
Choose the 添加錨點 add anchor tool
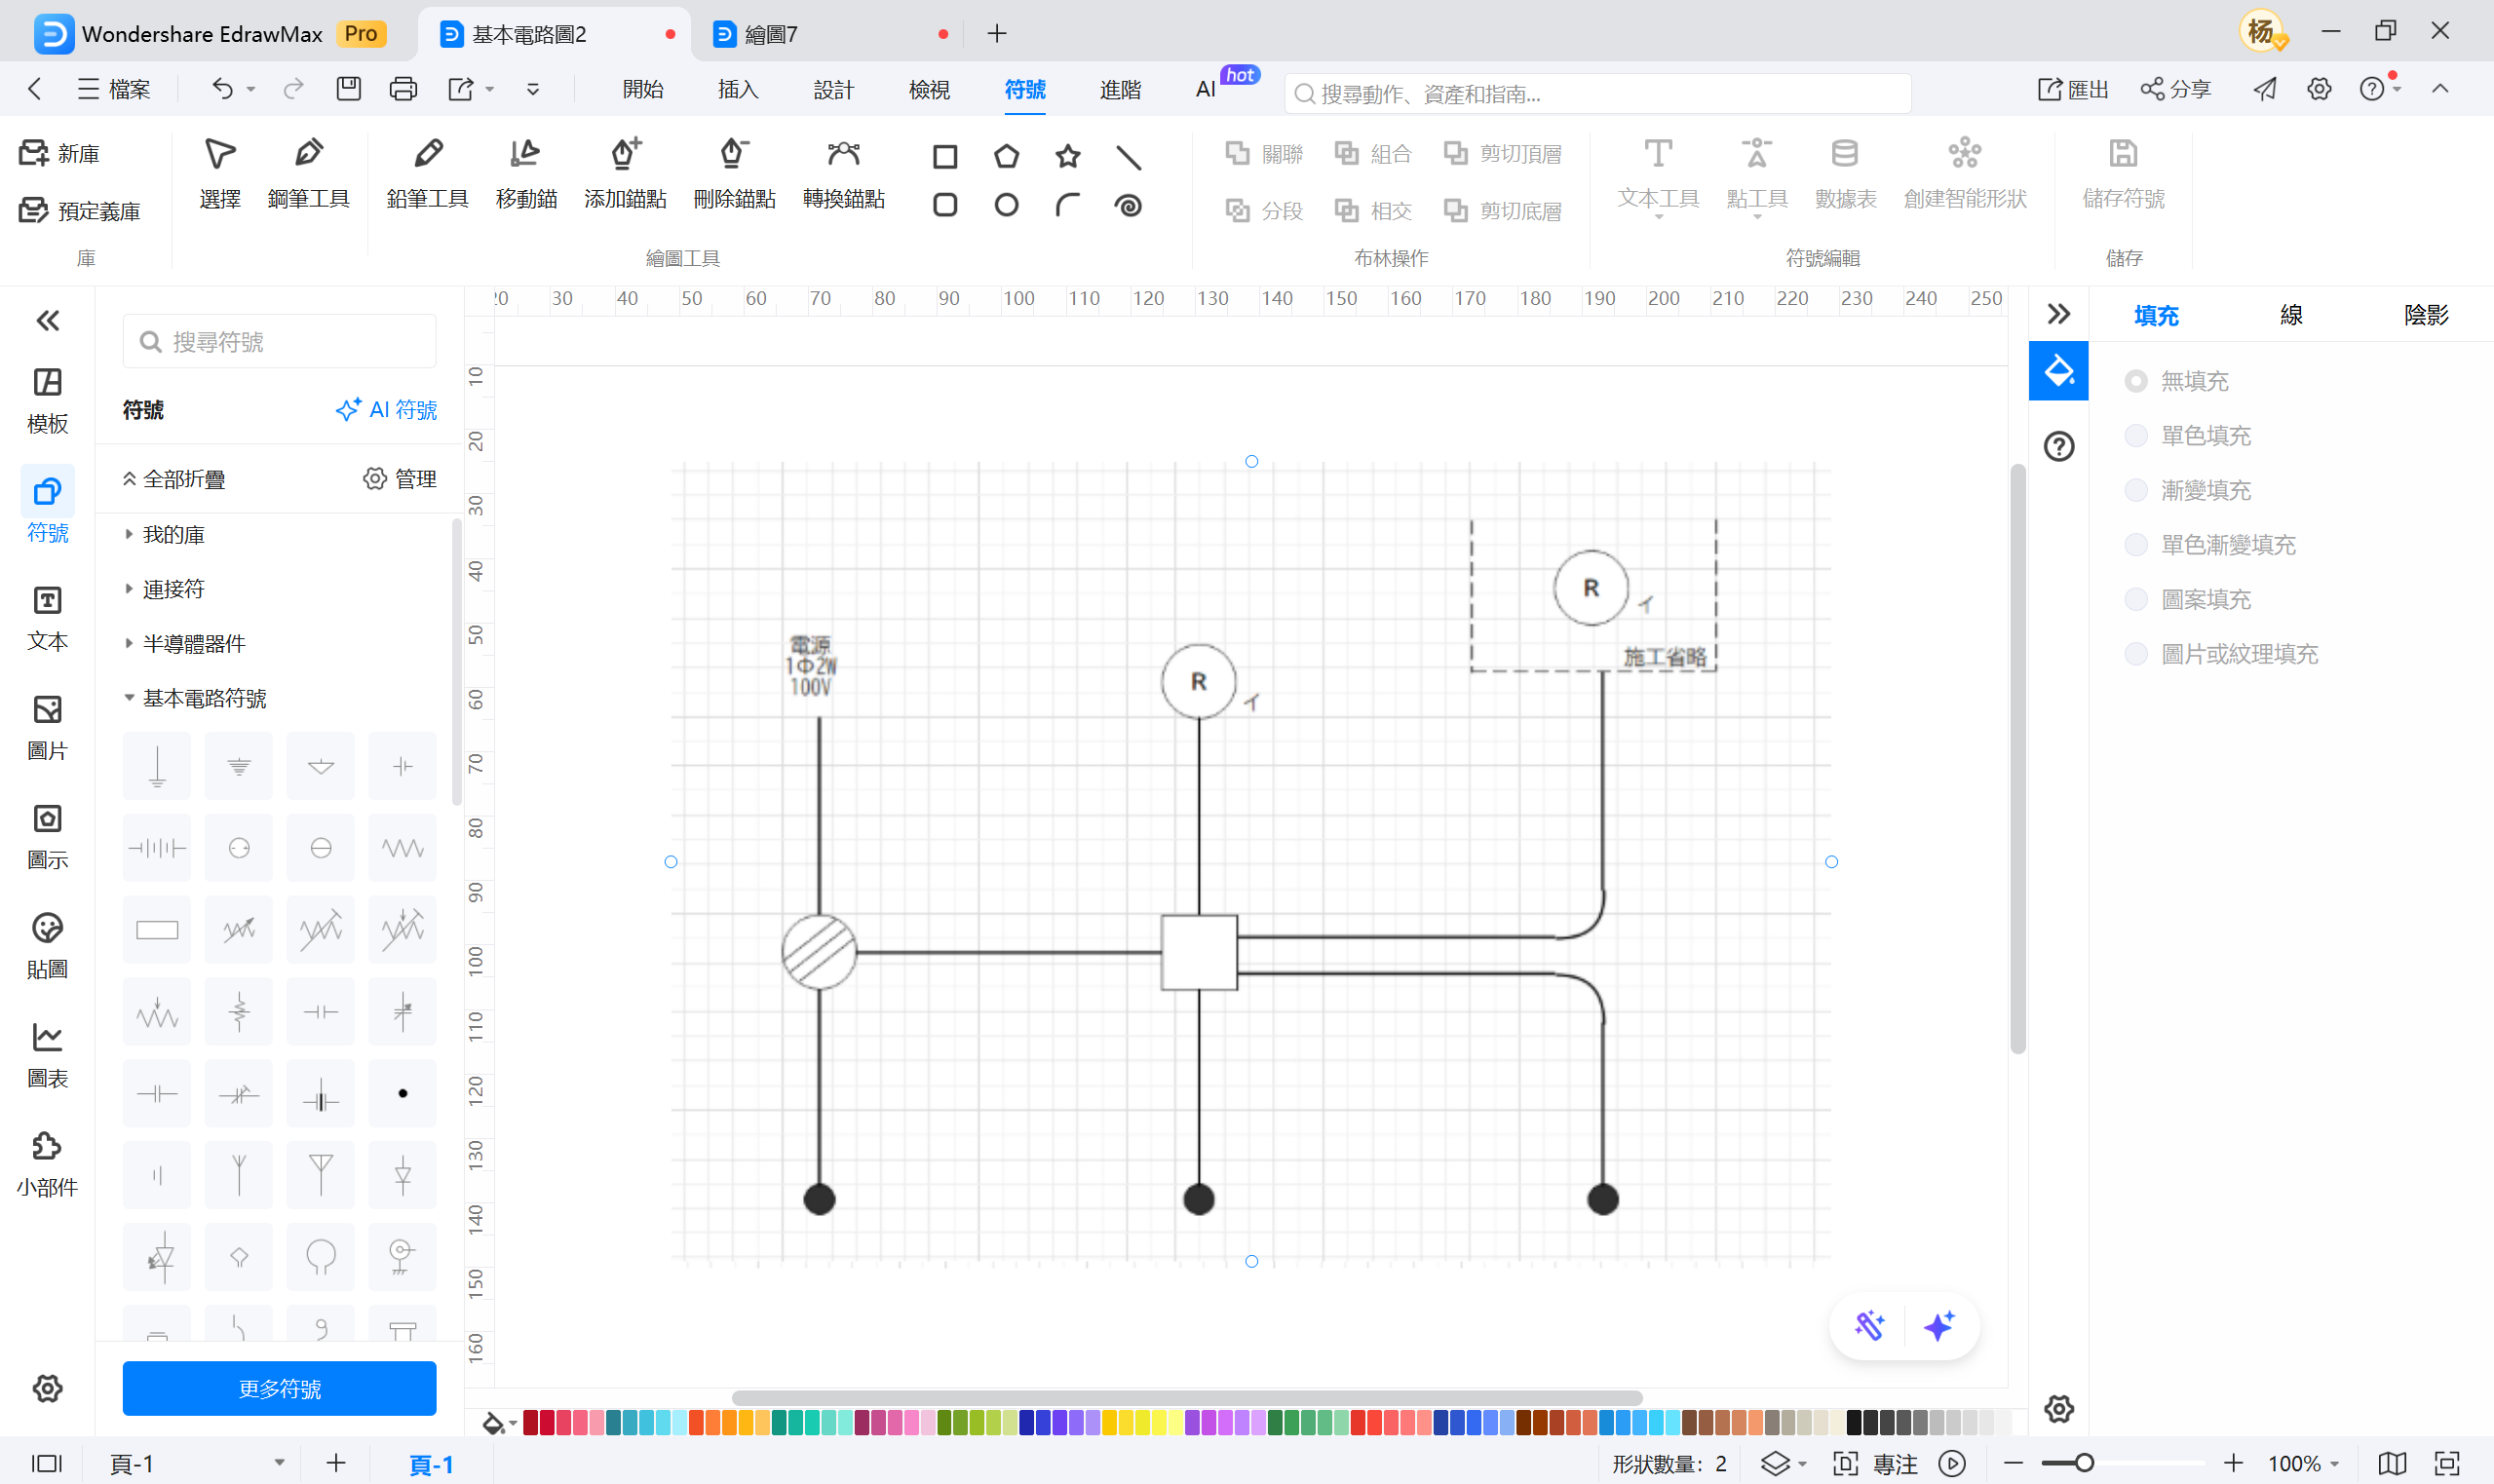tap(625, 171)
